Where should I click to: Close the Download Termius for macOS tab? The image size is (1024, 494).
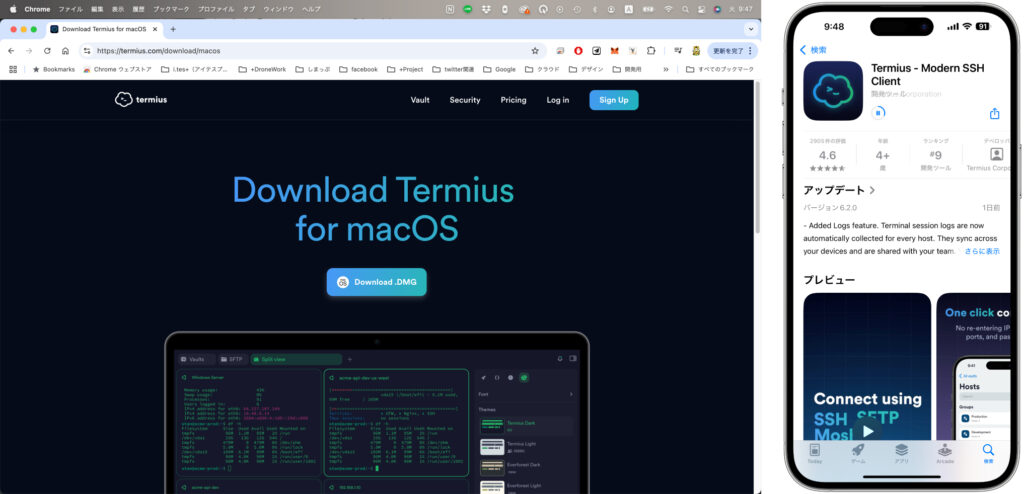pyautogui.click(x=154, y=29)
